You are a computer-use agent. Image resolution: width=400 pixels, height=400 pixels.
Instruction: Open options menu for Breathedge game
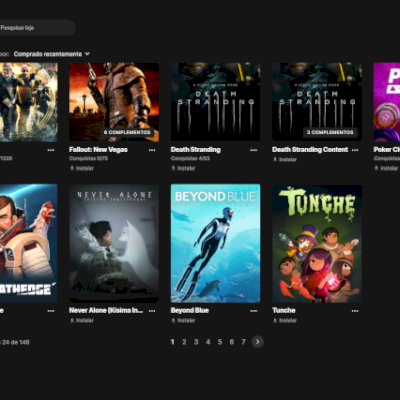click(51, 311)
